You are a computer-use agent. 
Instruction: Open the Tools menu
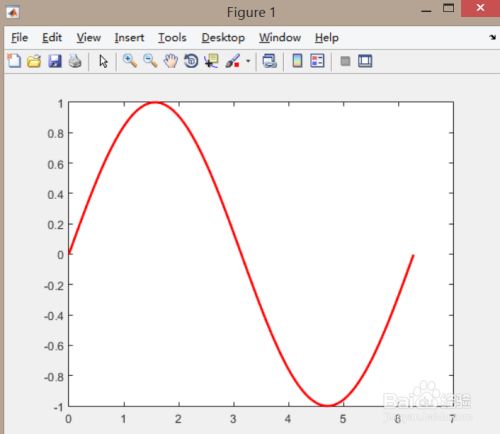click(172, 38)
